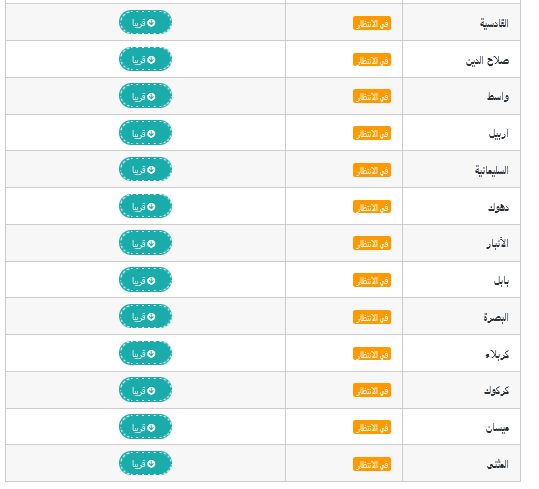
Task: Click the قريبا button for البصرة
Action: [145, 316]
